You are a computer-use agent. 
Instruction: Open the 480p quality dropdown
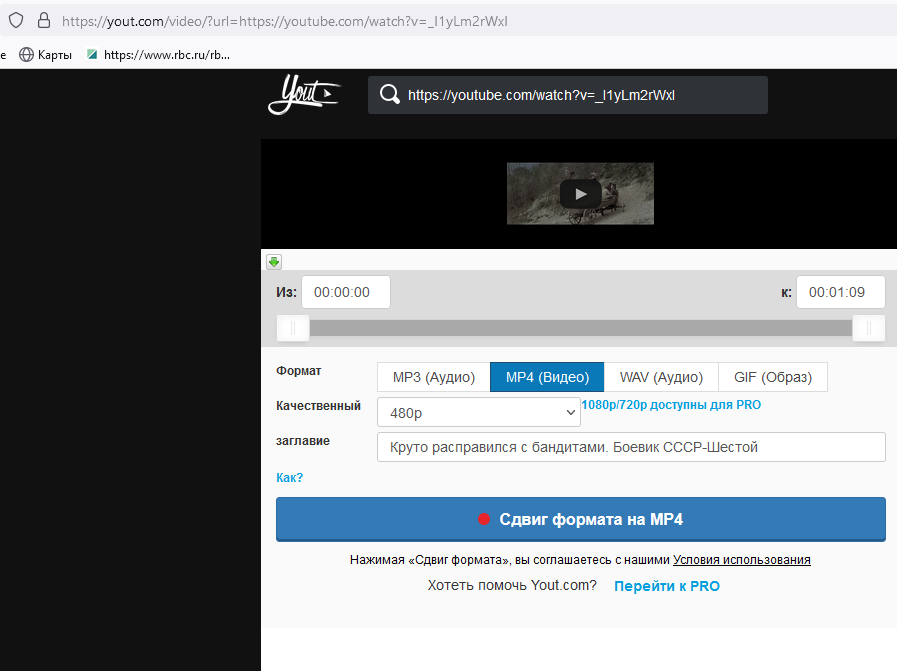point(479,412)
